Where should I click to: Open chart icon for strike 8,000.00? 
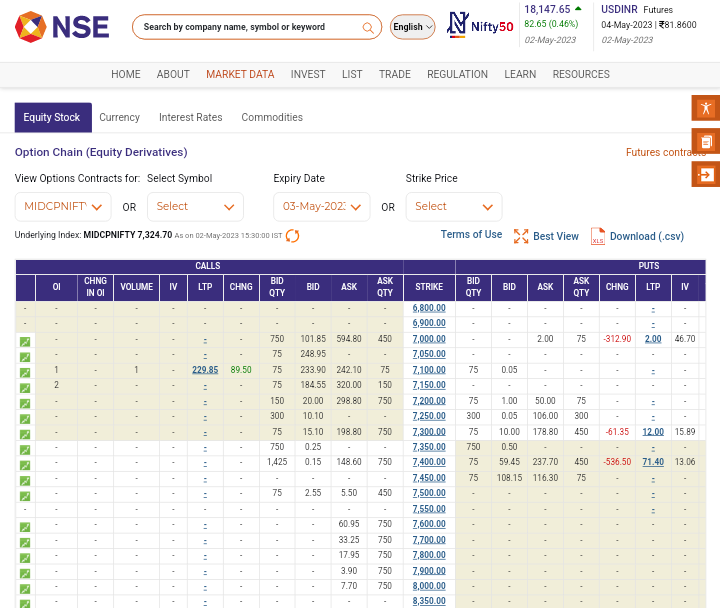coord(25,589)
